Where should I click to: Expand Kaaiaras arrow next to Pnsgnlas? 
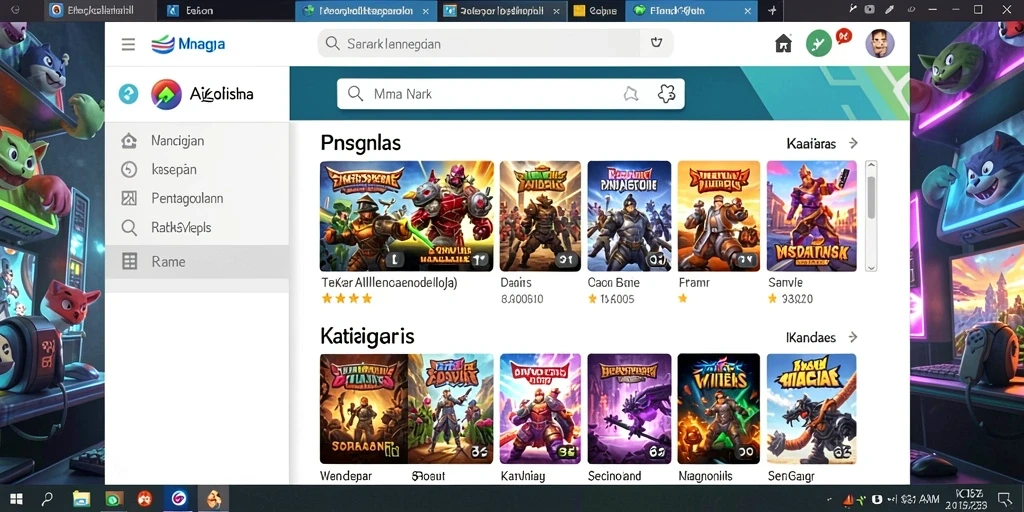(853, 143)
